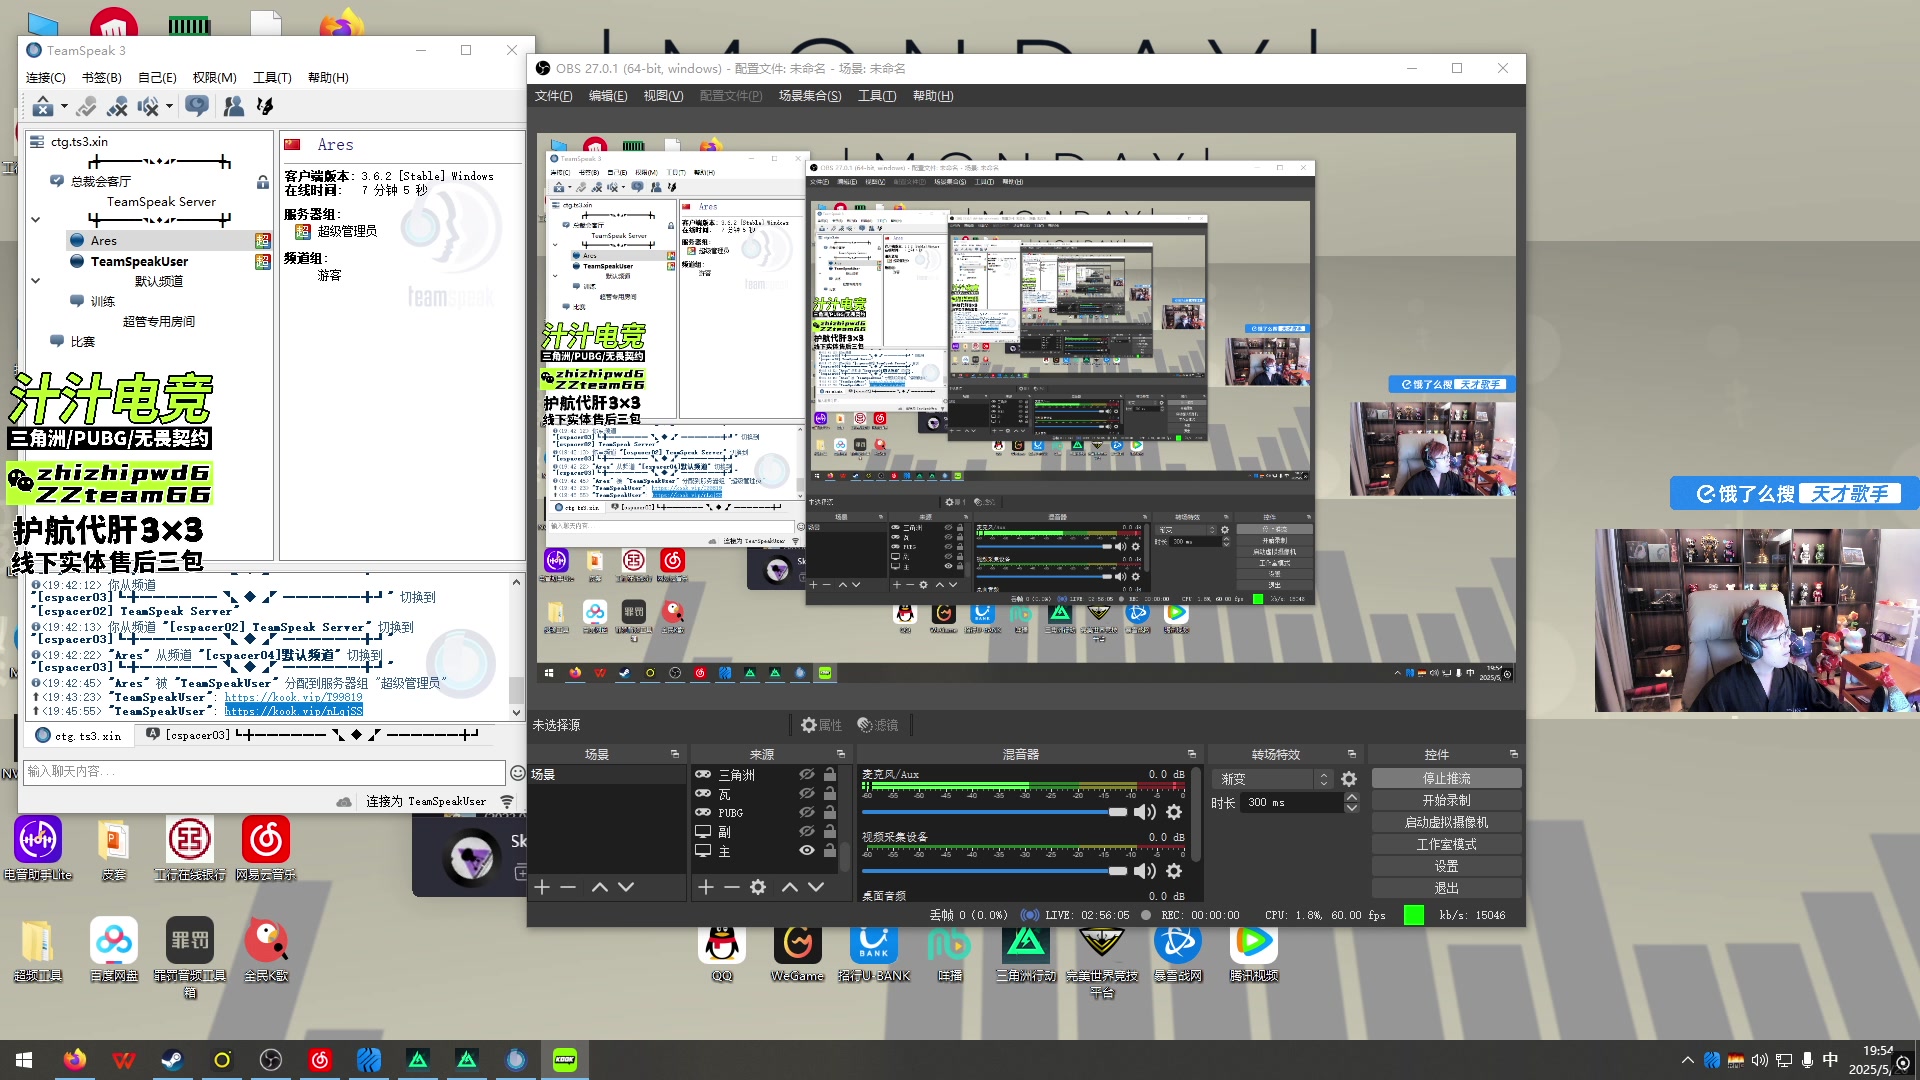
Task: Click the TeamSpeak subscribe channels speech-bubble icon
Action: point(197,106)
